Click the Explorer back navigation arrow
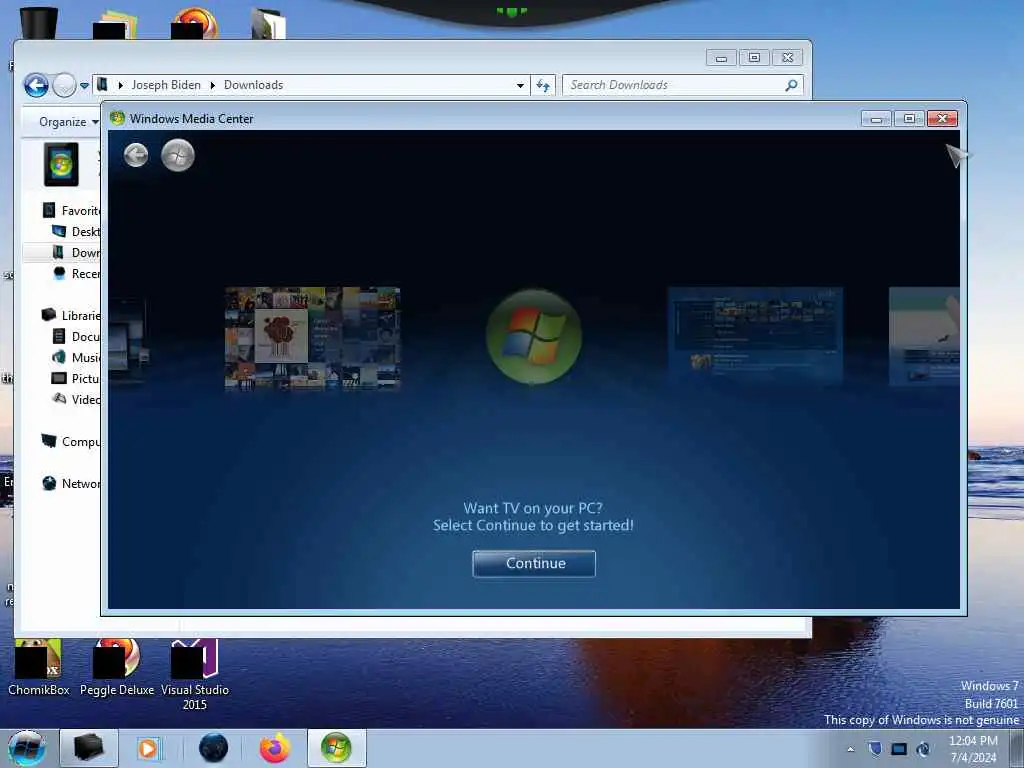Viewport: 1024px width, 768px height. click(36, 85)
